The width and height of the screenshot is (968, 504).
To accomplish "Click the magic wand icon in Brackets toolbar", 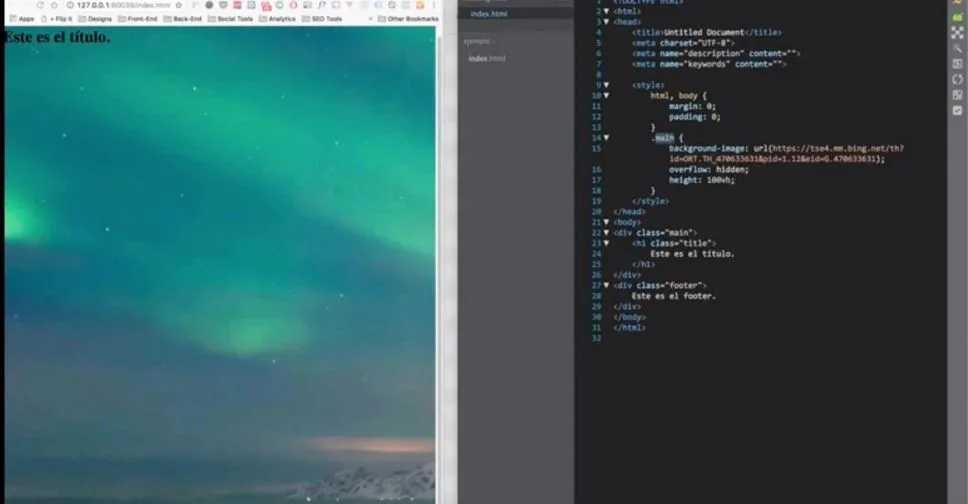I will (958, 48).
